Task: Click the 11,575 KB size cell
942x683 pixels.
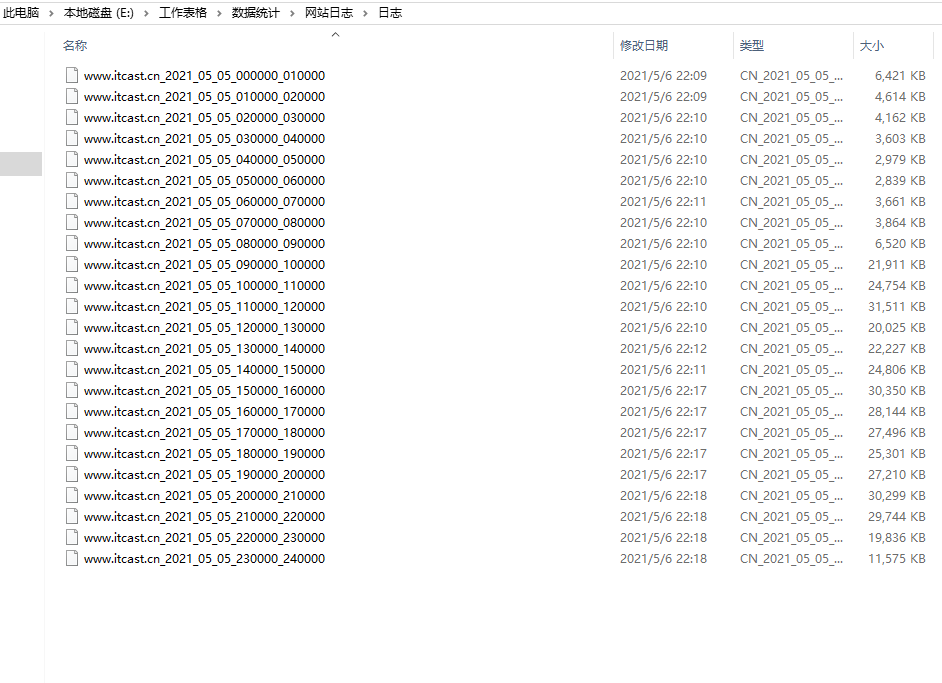Action: (x=896, y=559)
